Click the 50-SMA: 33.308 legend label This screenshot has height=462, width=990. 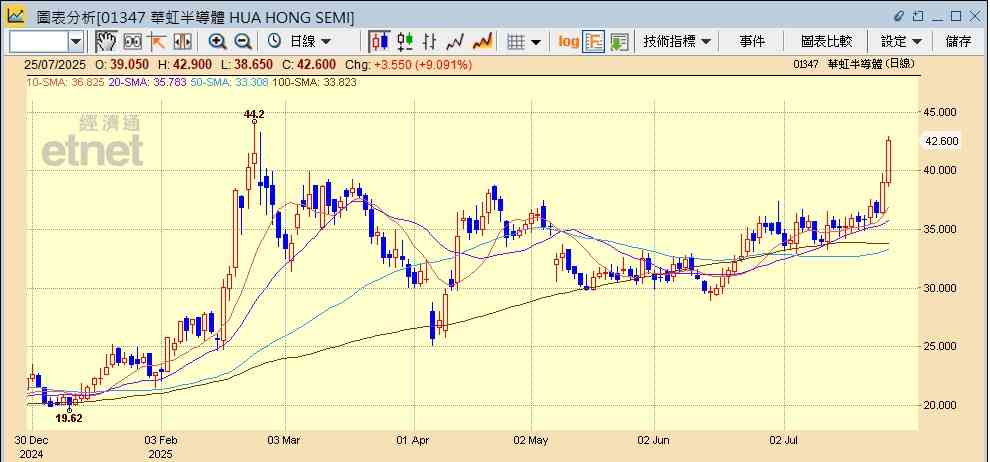tap(230, 81)
